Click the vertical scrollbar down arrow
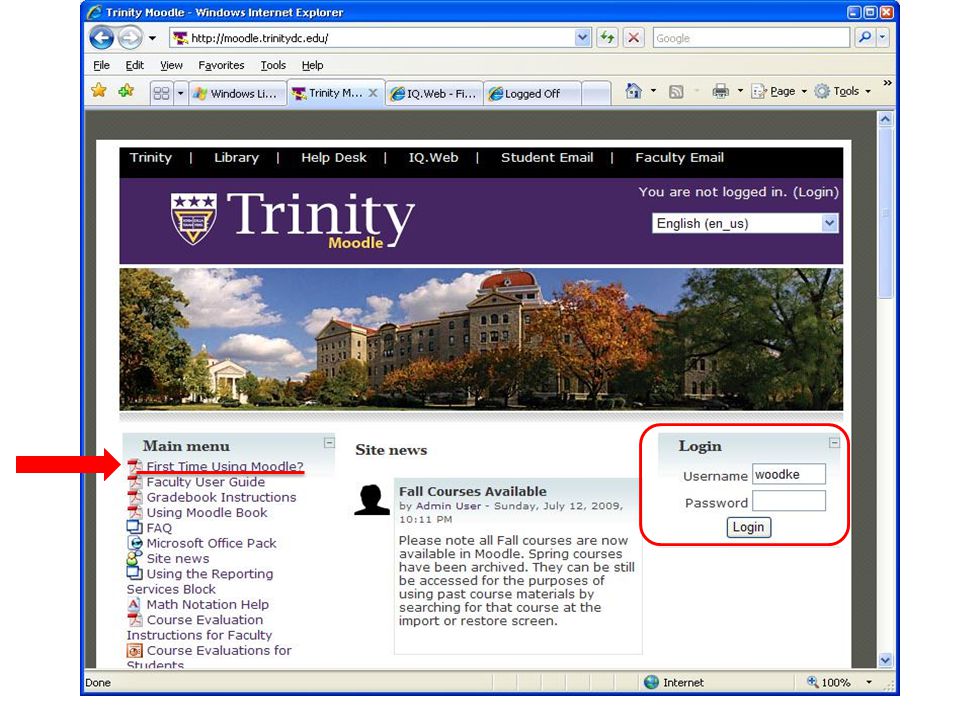This screenshot has width=960, height=720. tap(885, 660)
